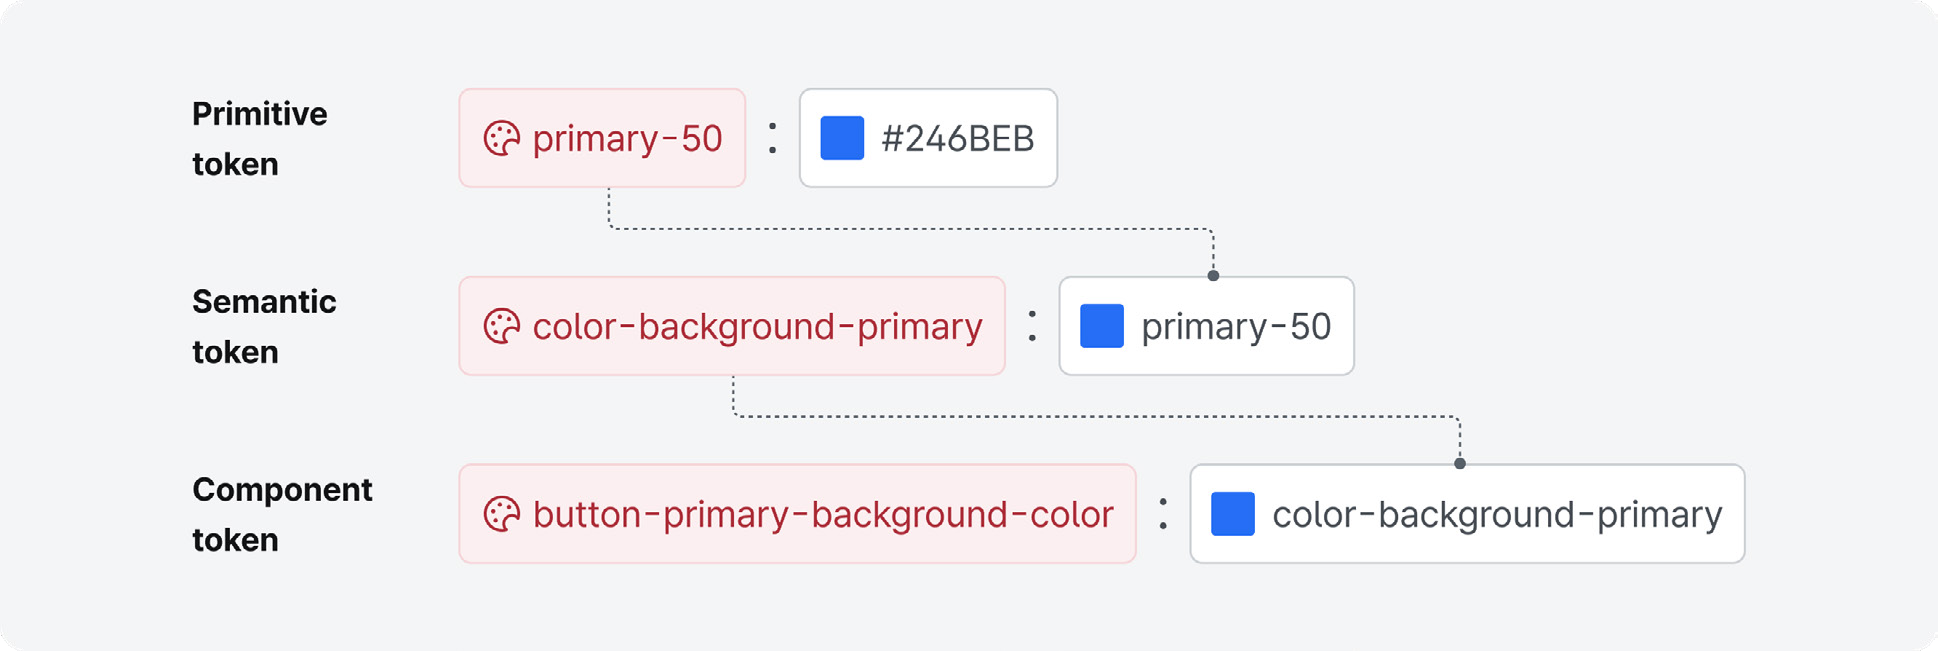Select the blue swatch in the color-background-primary value box
The image size is (1938, 651).
[x=1233, y=514]
